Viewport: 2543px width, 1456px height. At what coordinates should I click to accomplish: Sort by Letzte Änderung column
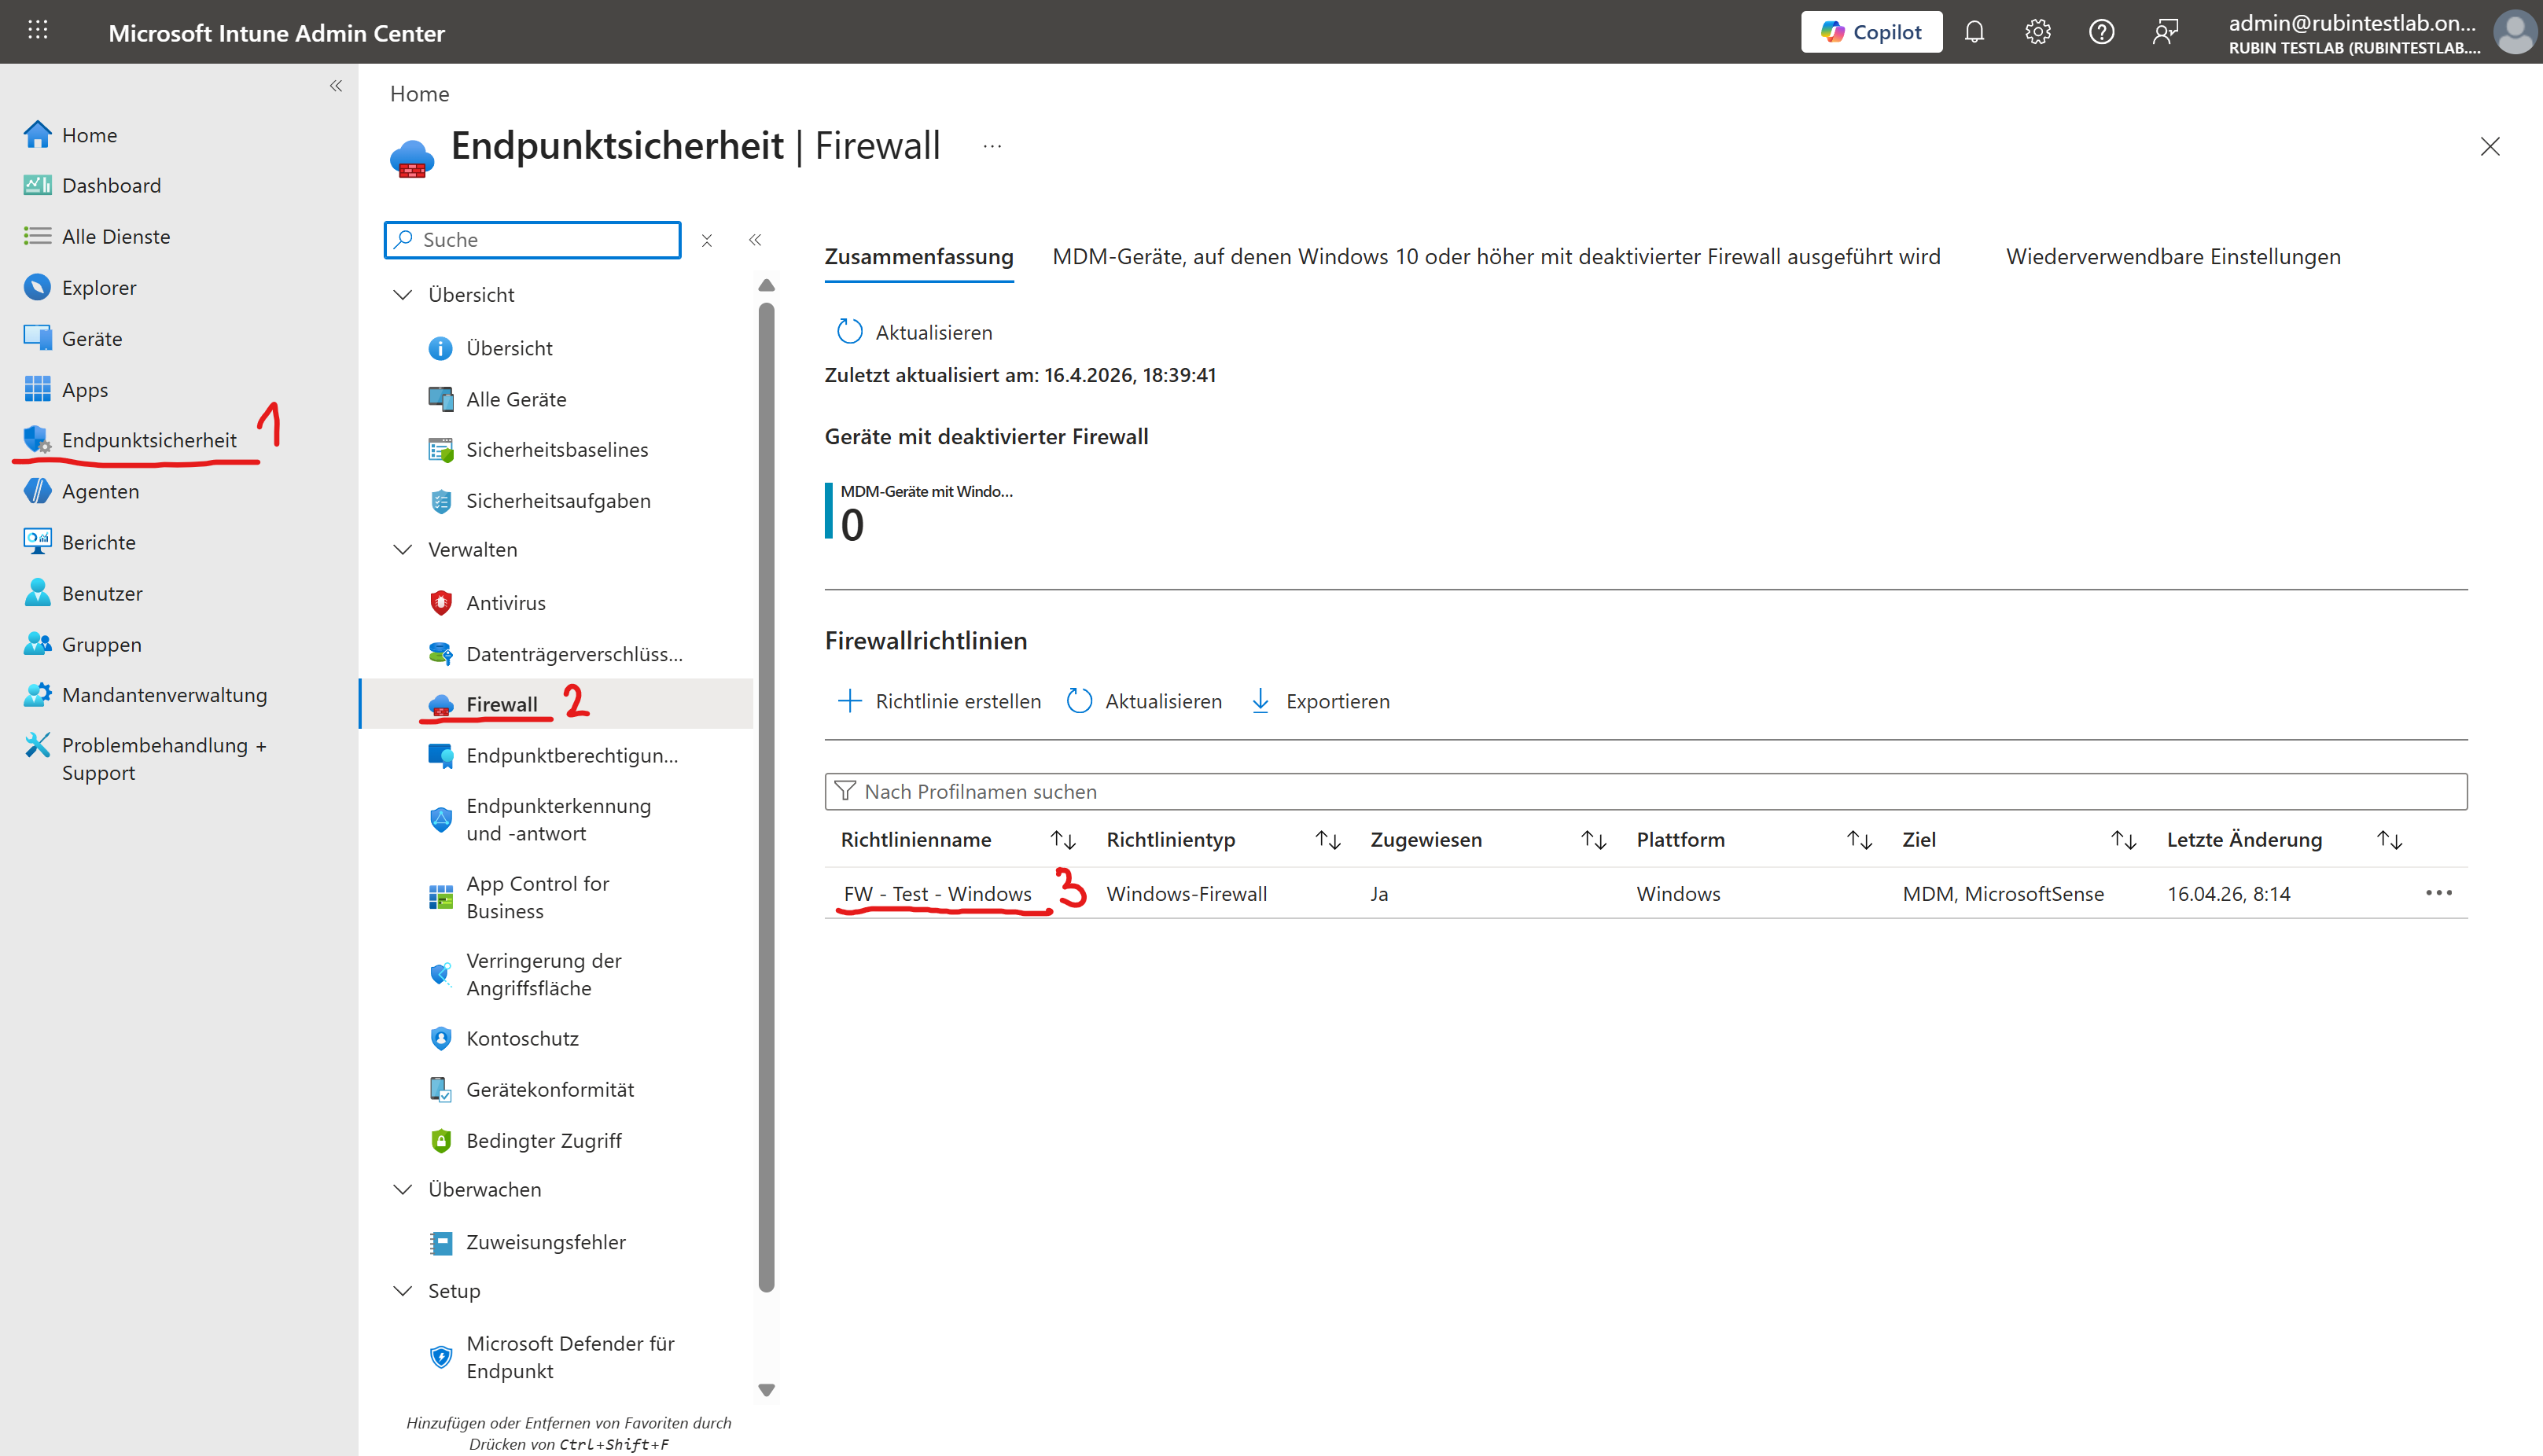(x=2389, y=840)
